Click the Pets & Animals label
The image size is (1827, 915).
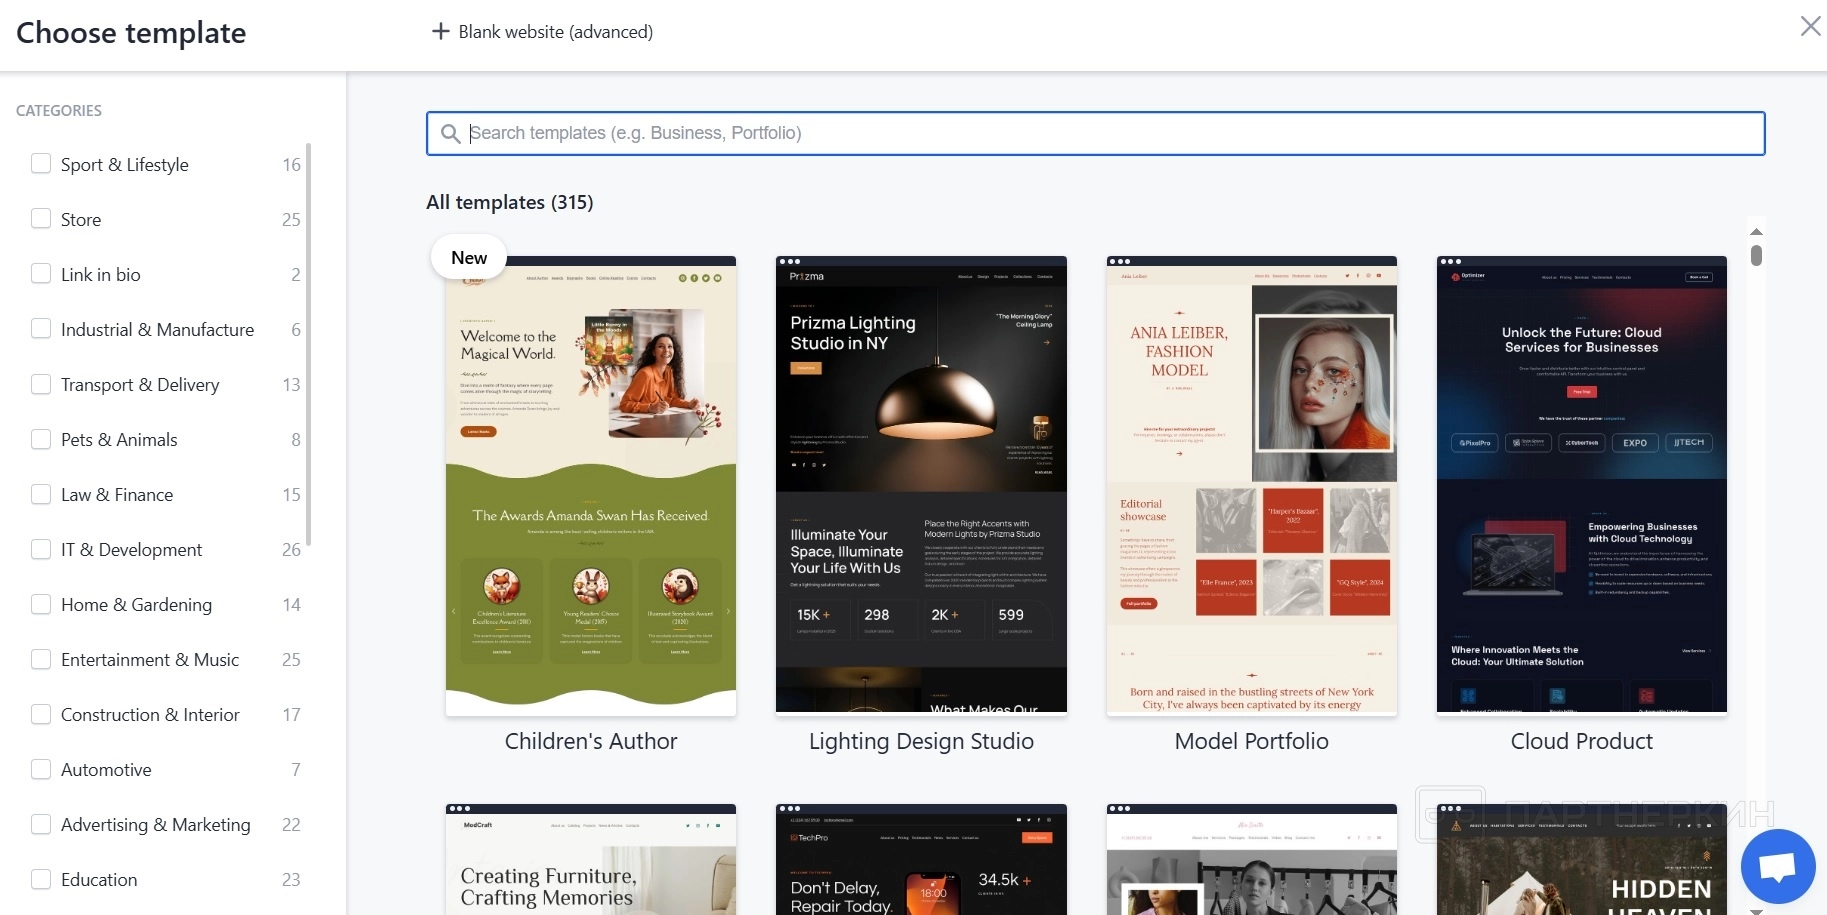(x=119, y=440)
